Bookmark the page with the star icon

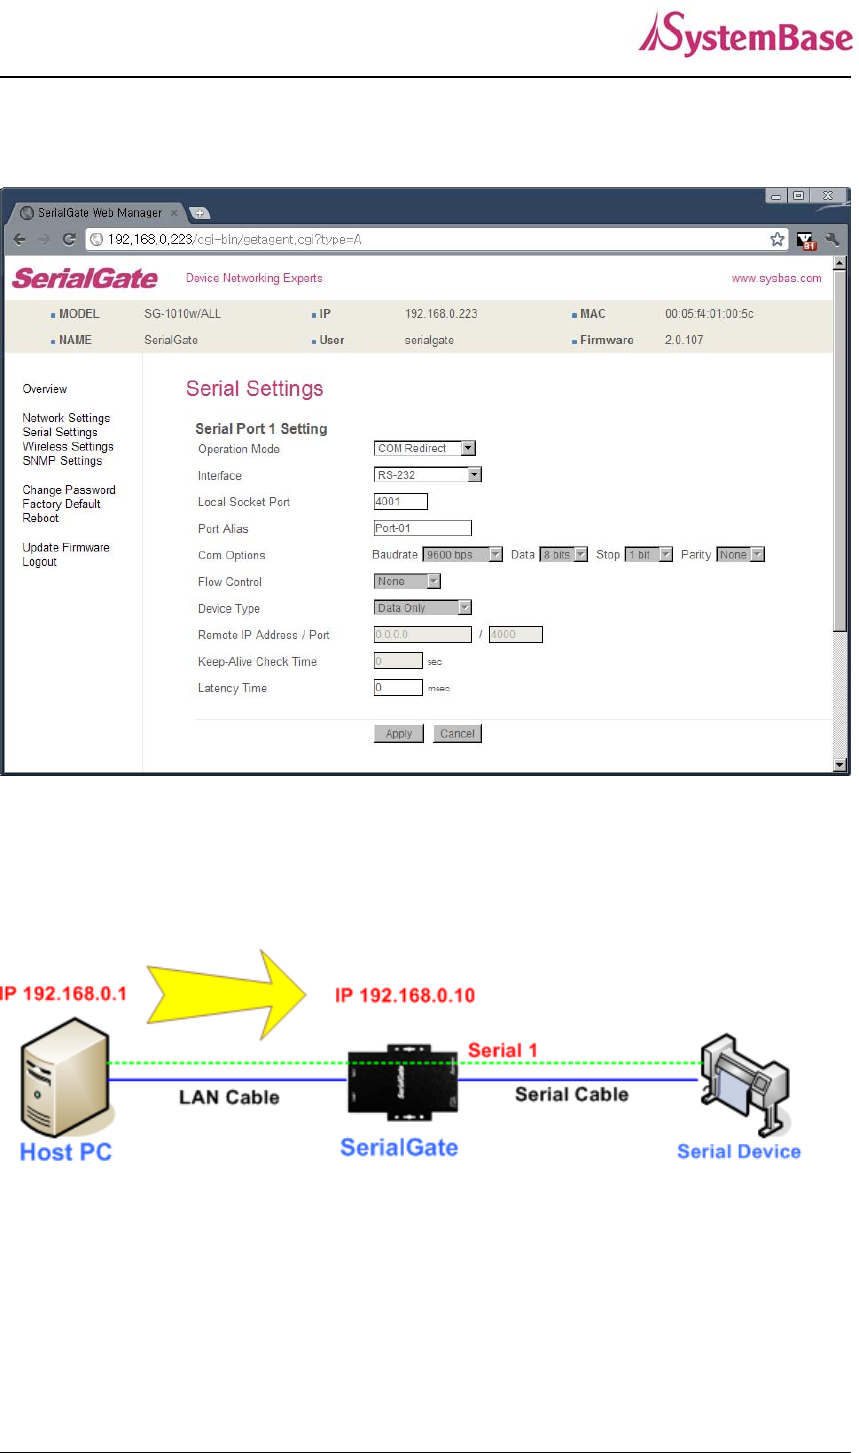pos(777,239)
